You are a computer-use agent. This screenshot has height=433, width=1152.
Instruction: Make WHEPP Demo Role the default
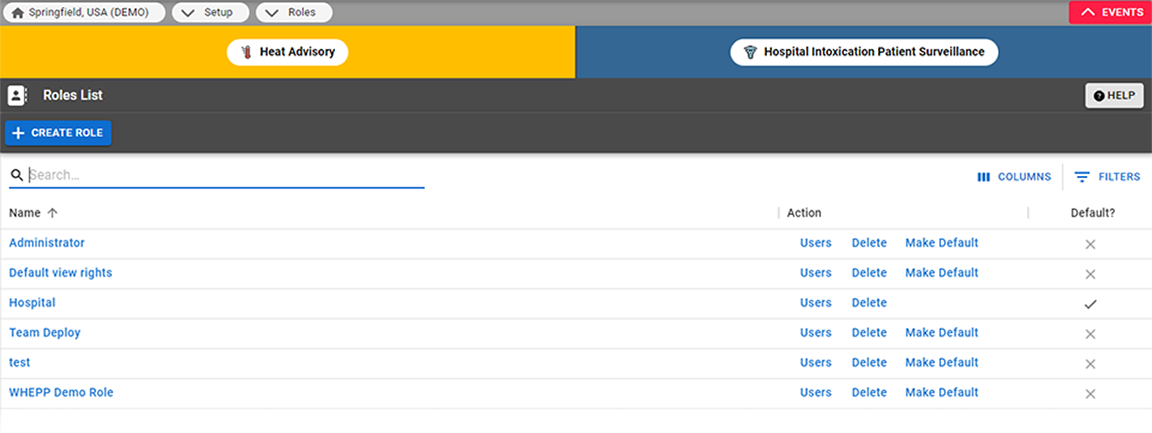point(942,393)
